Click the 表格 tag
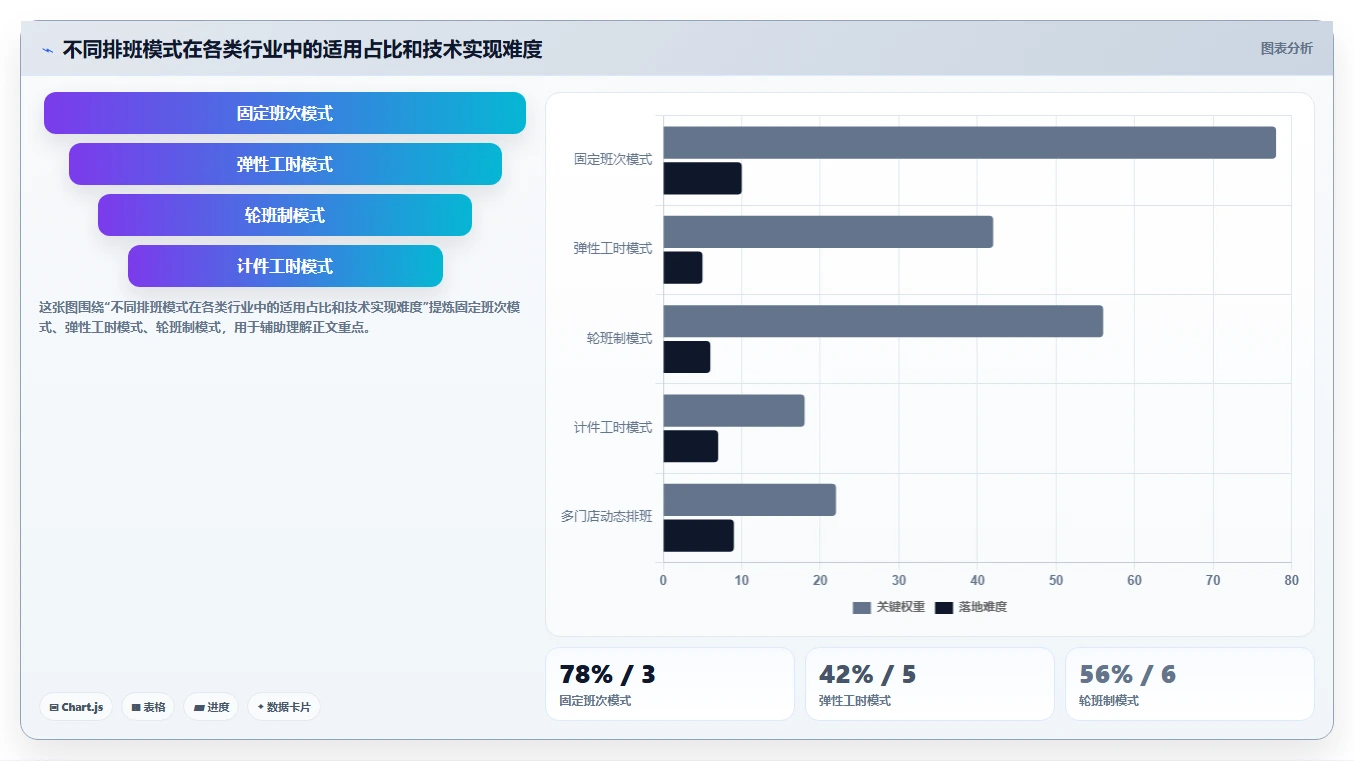This screenshot has height=761, width=1354. [x=148, y=707]
